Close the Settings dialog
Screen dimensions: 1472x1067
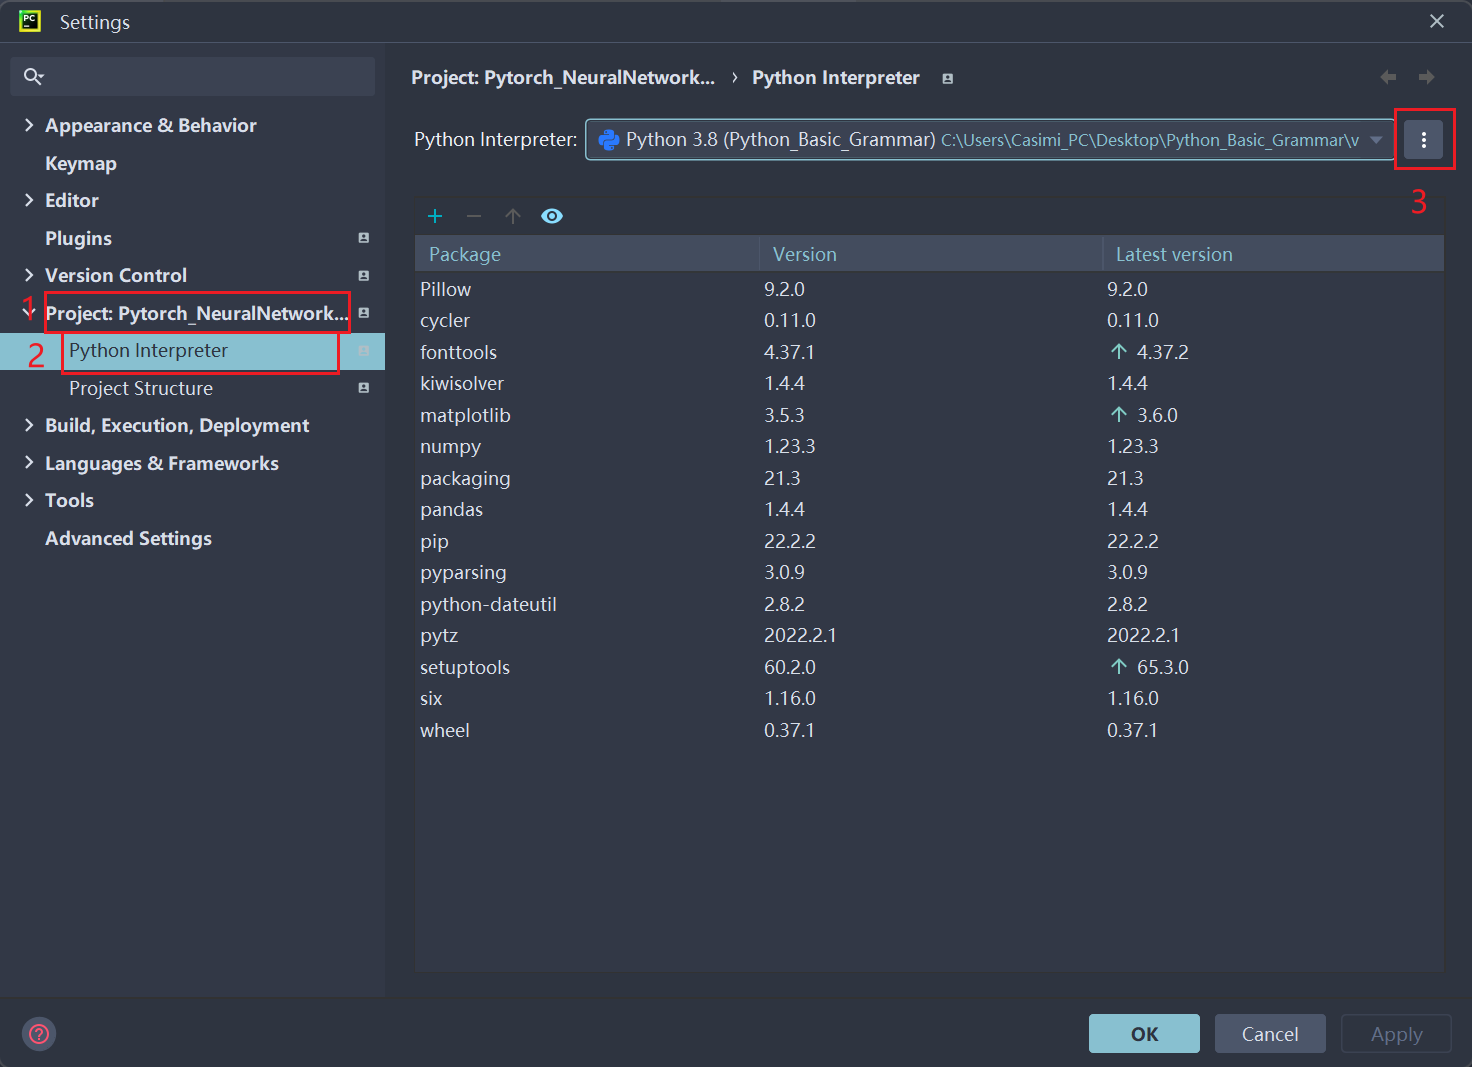pos(1437,21)
